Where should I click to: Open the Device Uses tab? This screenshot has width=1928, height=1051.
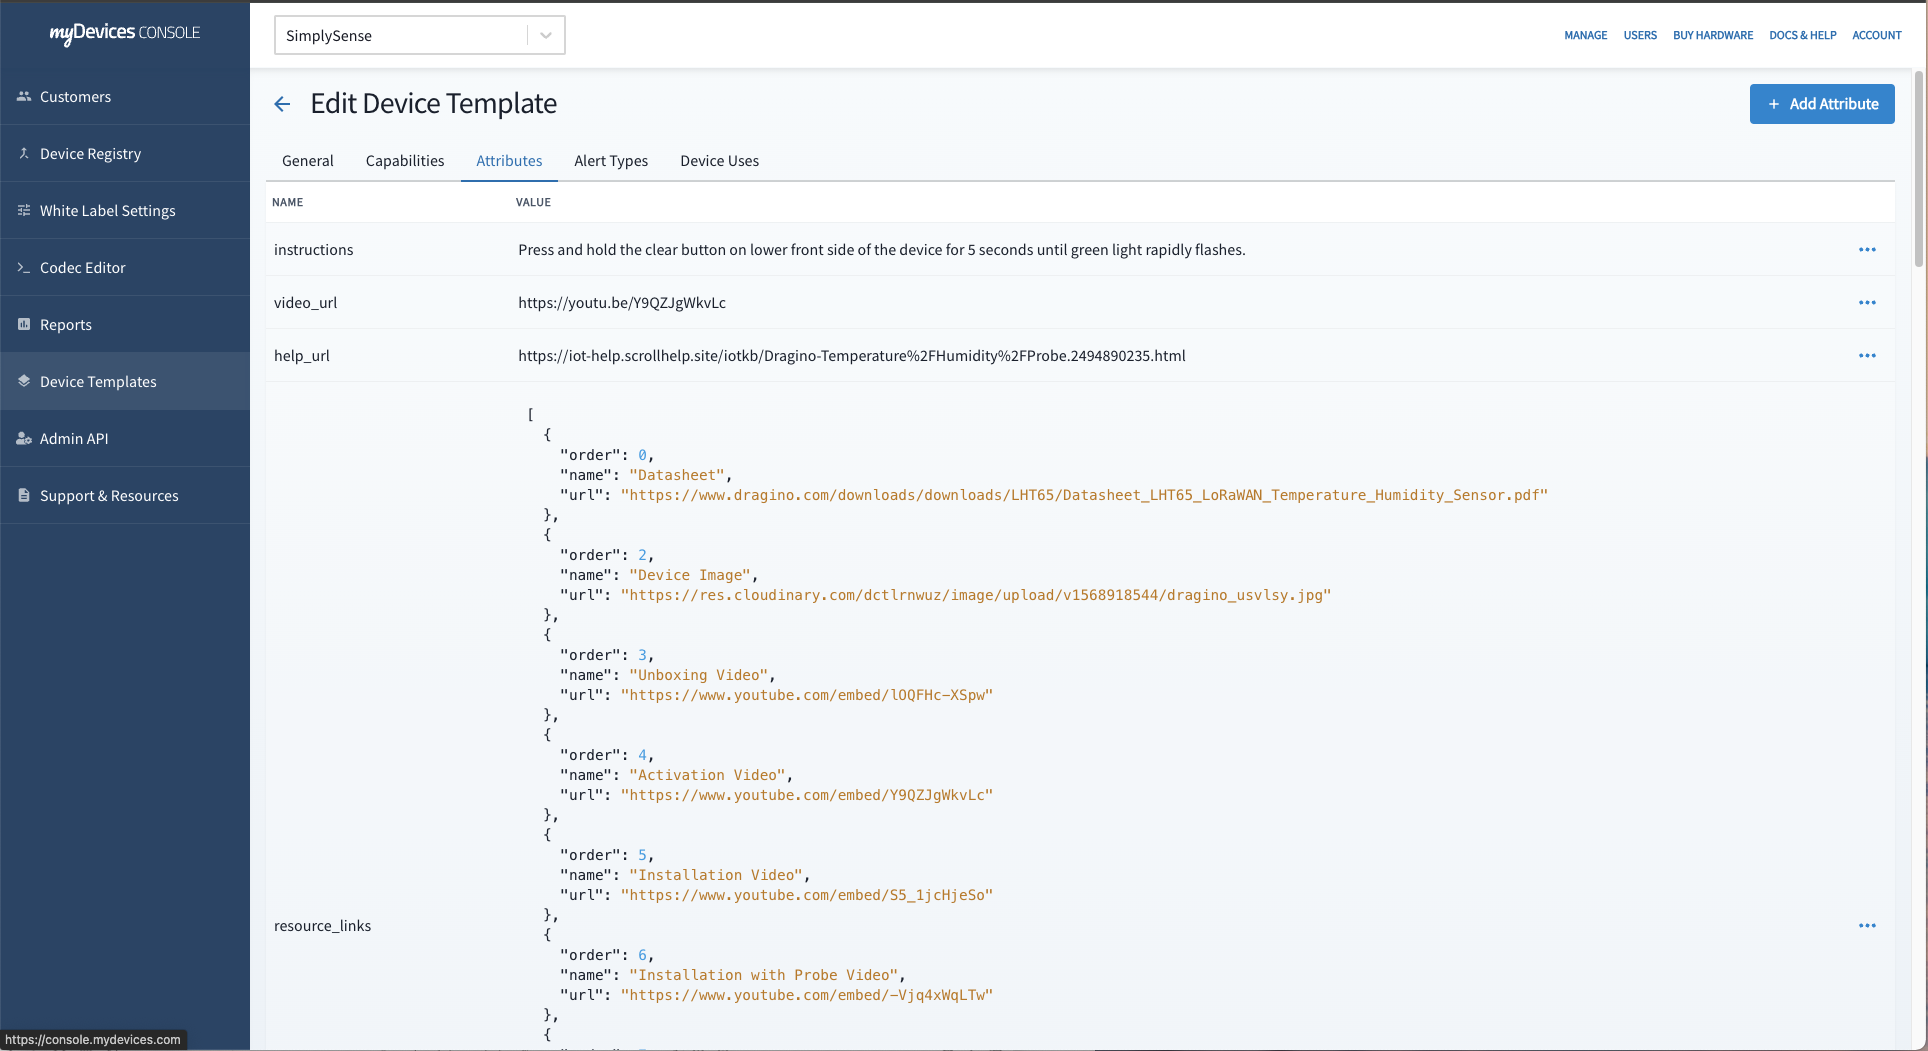point(719,161)
